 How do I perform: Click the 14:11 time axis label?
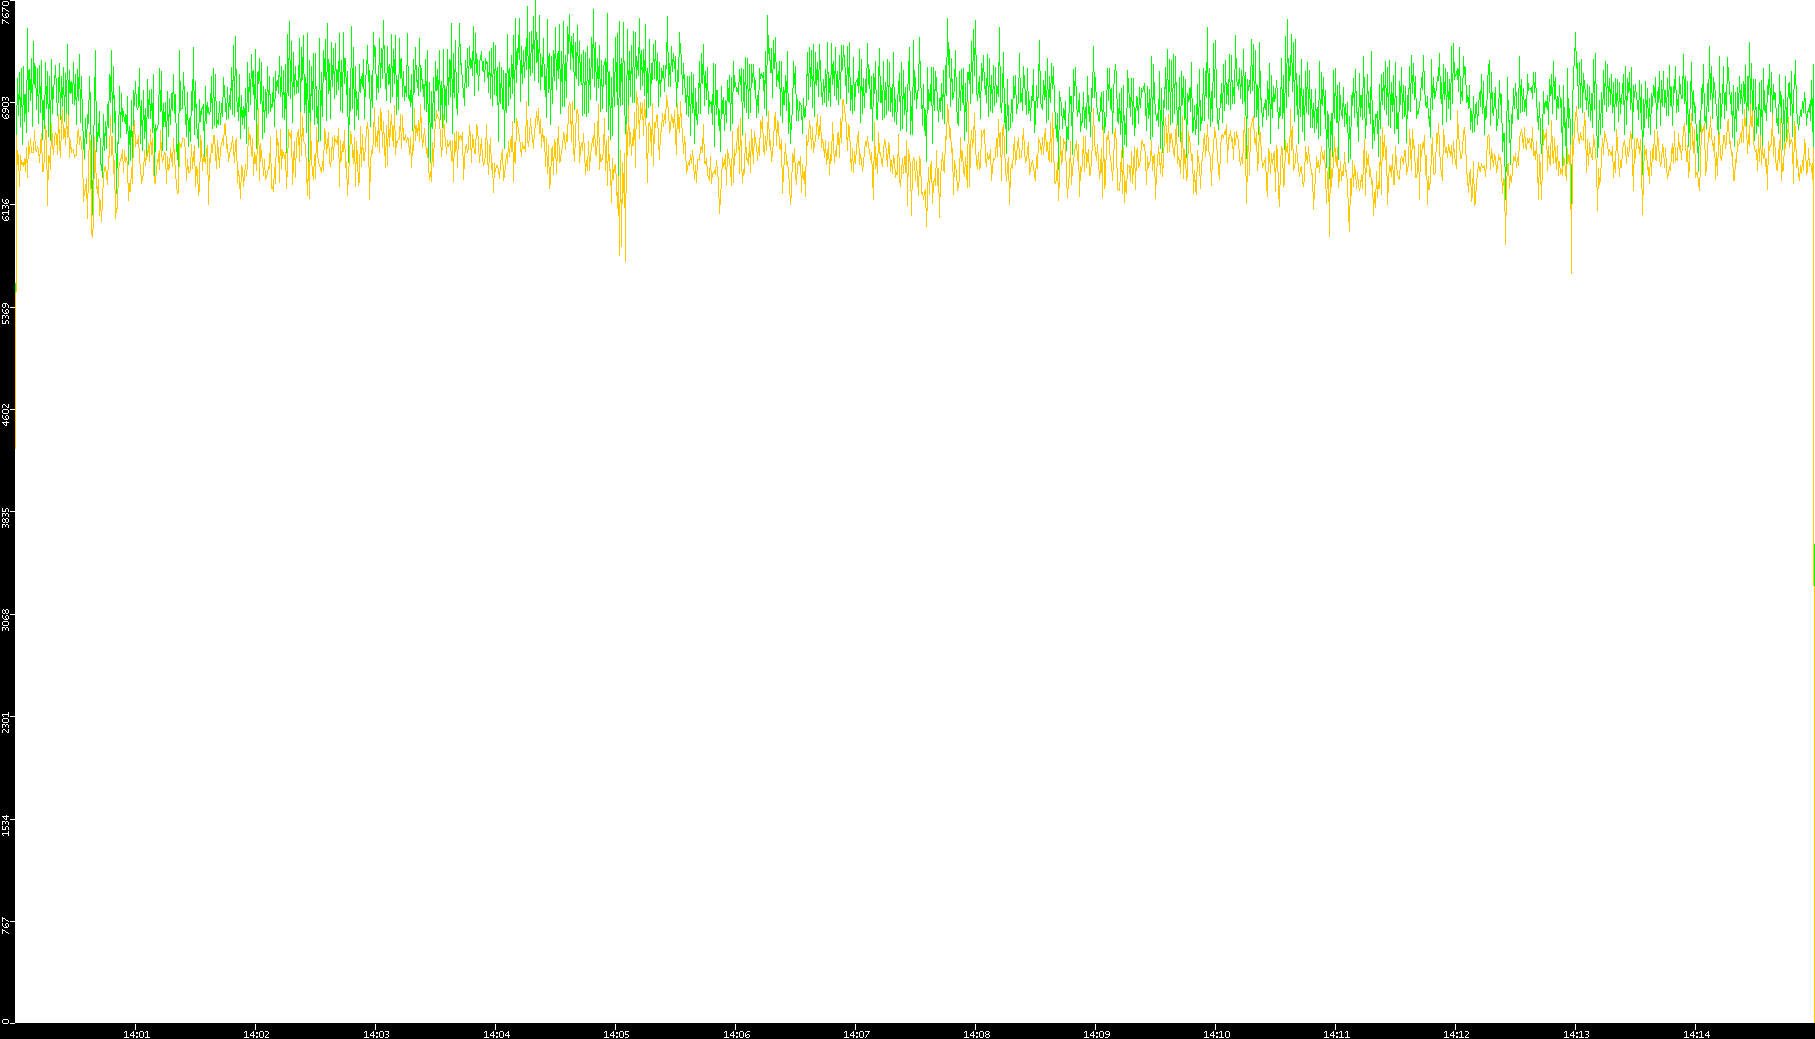click(1336, 1034)
